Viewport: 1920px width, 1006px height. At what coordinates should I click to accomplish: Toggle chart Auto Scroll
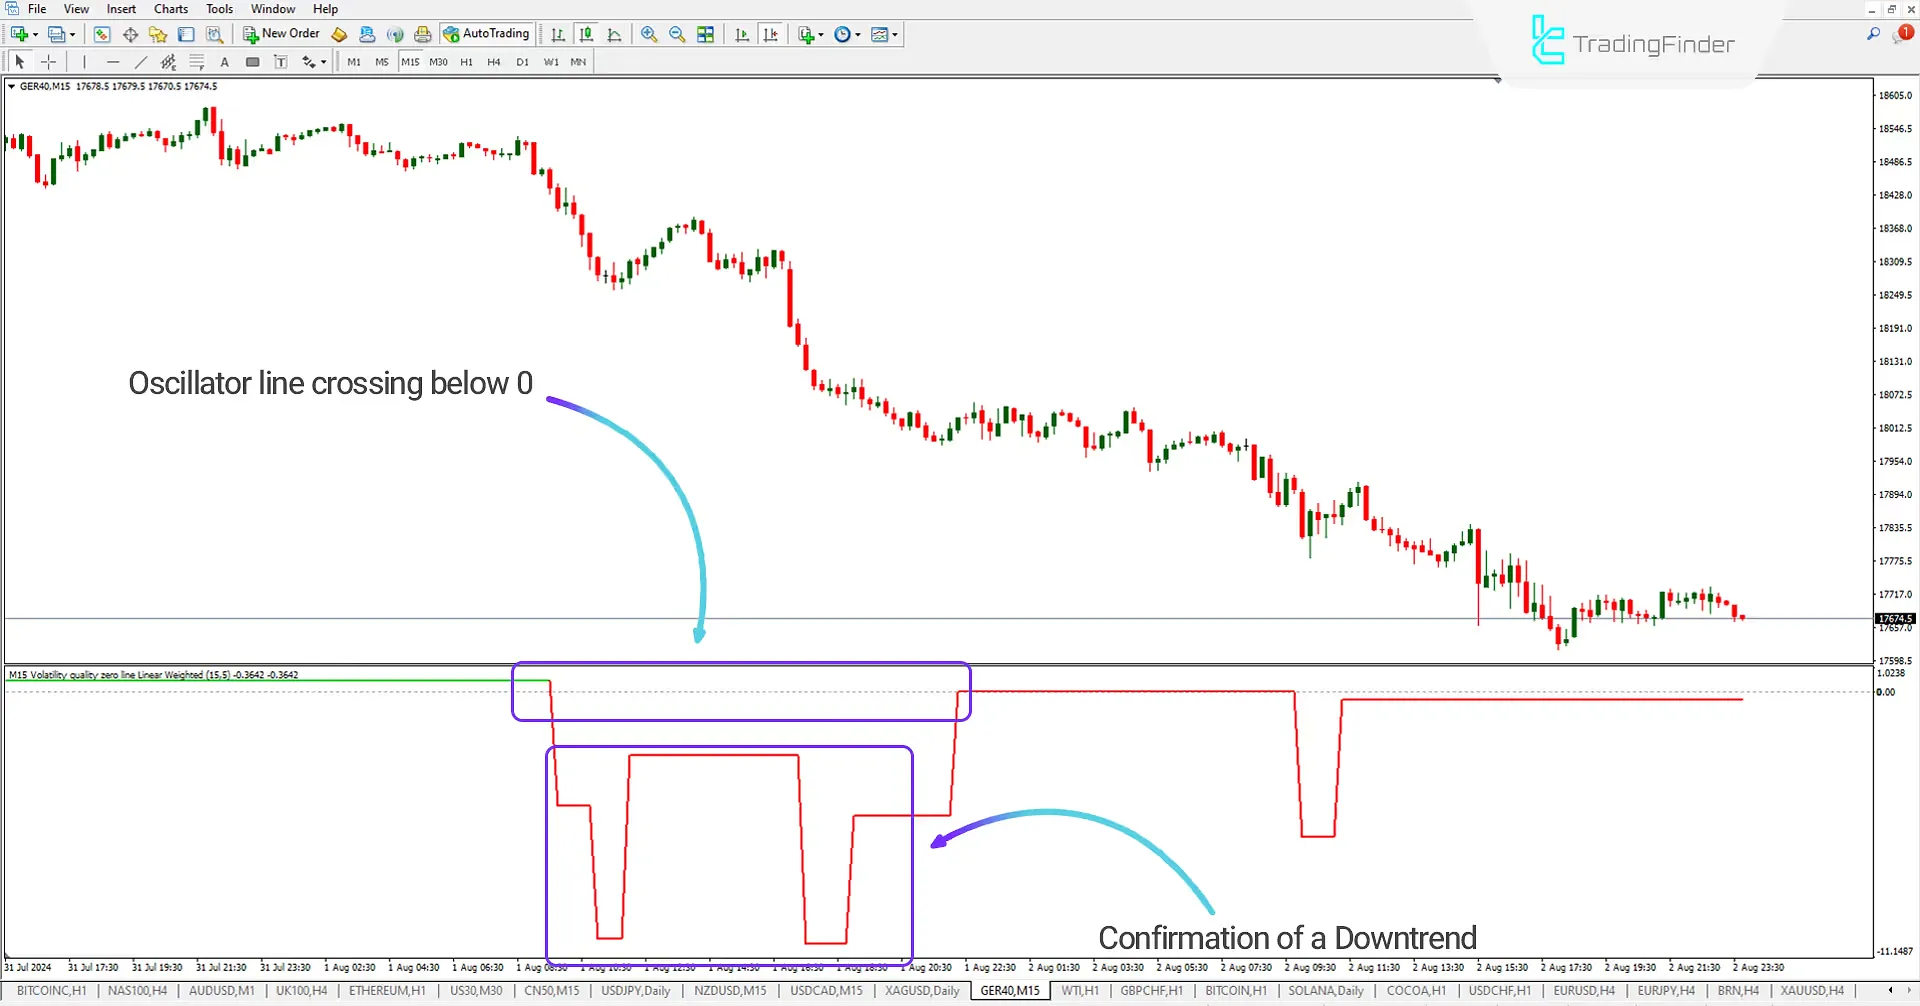(x=742, y=34)
